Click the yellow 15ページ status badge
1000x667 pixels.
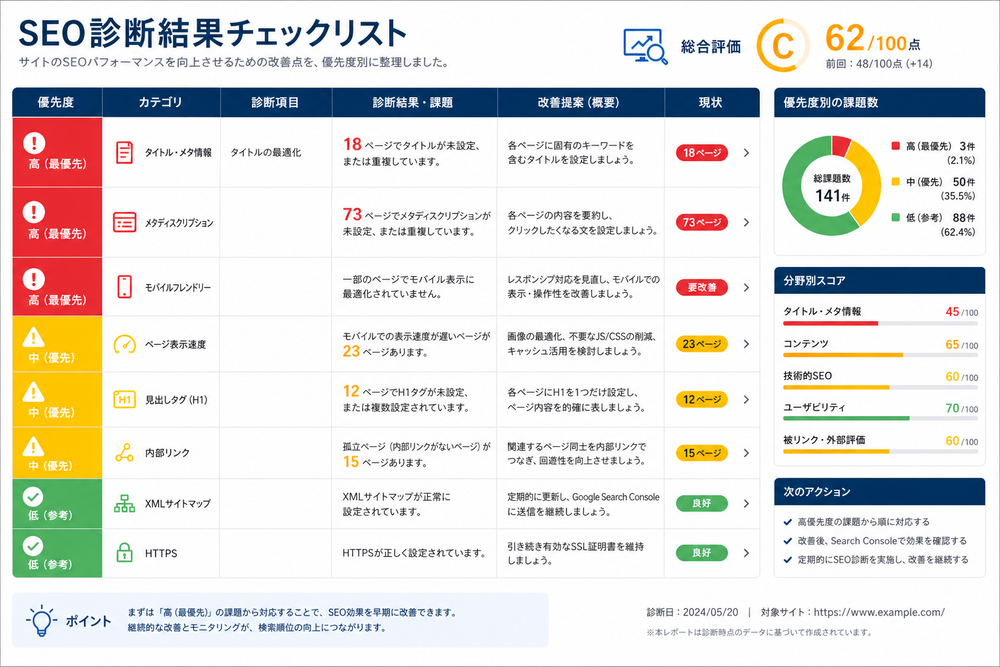[x=702, y=453]
